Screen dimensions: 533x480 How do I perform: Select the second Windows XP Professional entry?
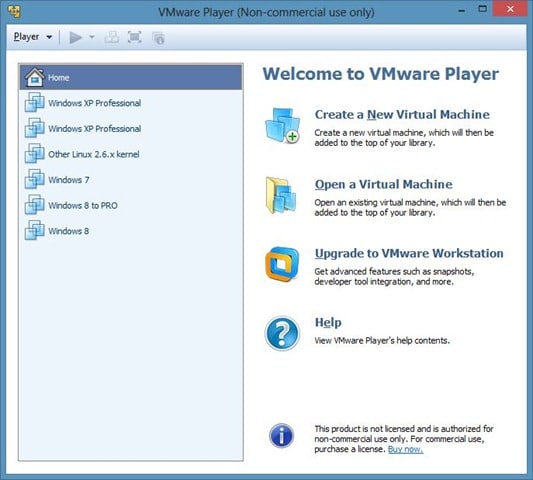click(131, 128)
